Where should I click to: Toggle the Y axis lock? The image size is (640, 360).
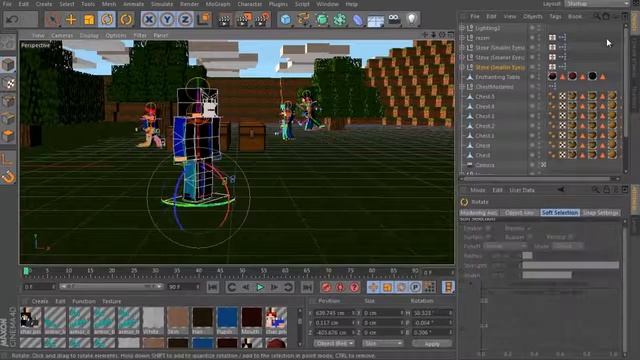(x=167, y=19)
